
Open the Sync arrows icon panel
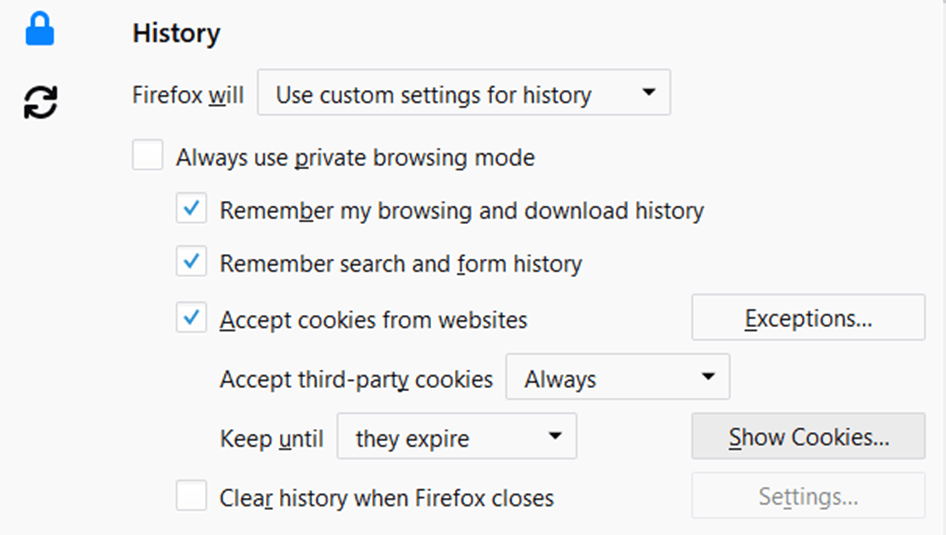[x=41, y=101]
